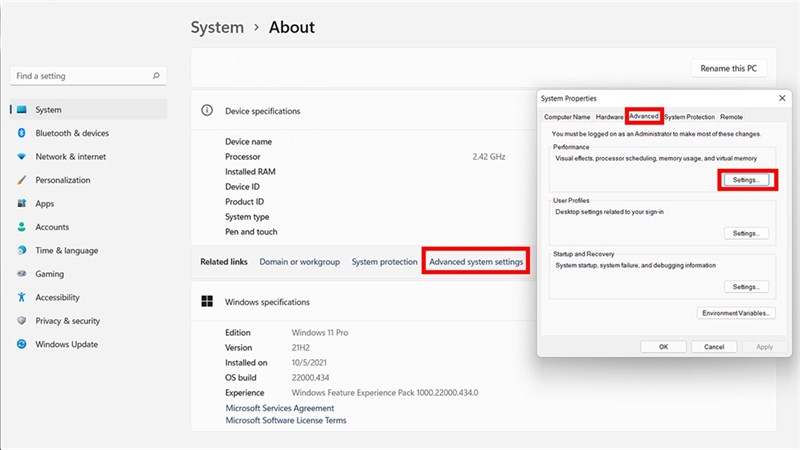Image resolution: width=800 pixels, height=450 pixels.
Task: Switch to the Computer Name tab
Action: click(x=566, y=117)
